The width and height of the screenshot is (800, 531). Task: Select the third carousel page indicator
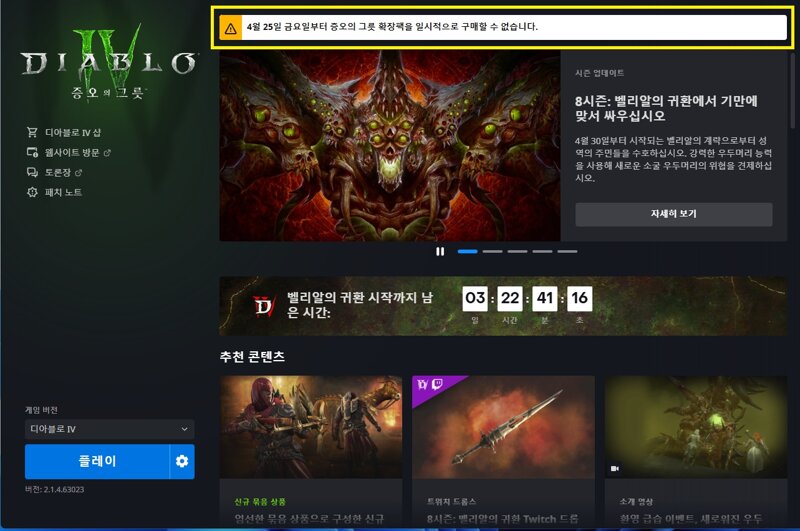(517, 251)
